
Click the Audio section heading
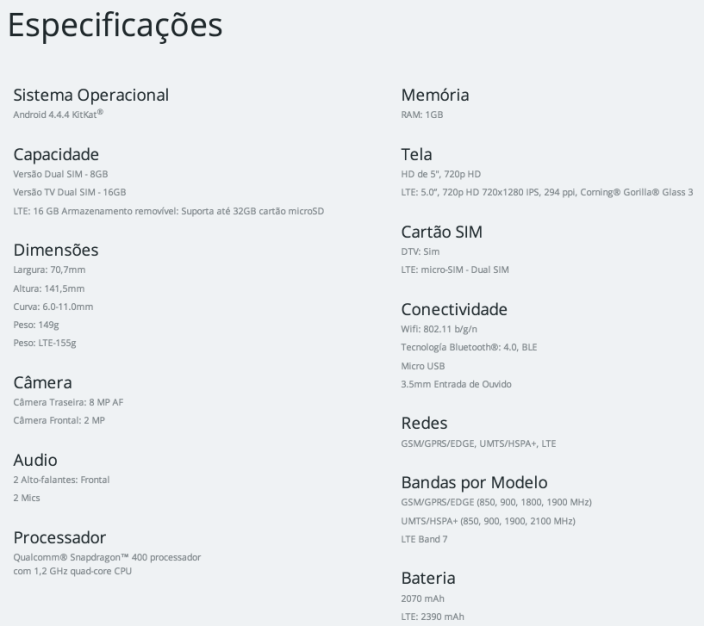tap(33, 460)
